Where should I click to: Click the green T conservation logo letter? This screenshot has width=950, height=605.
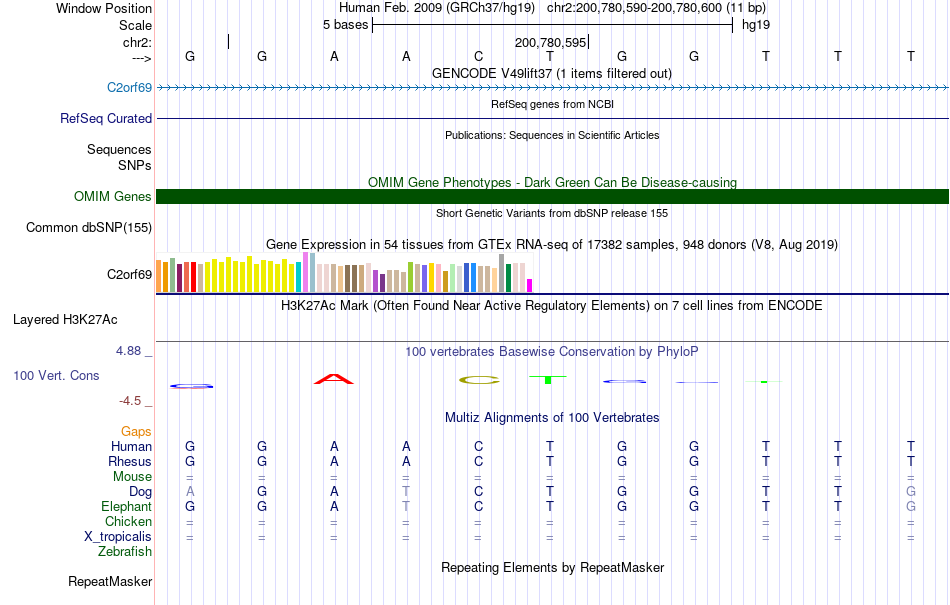[548, 380]
